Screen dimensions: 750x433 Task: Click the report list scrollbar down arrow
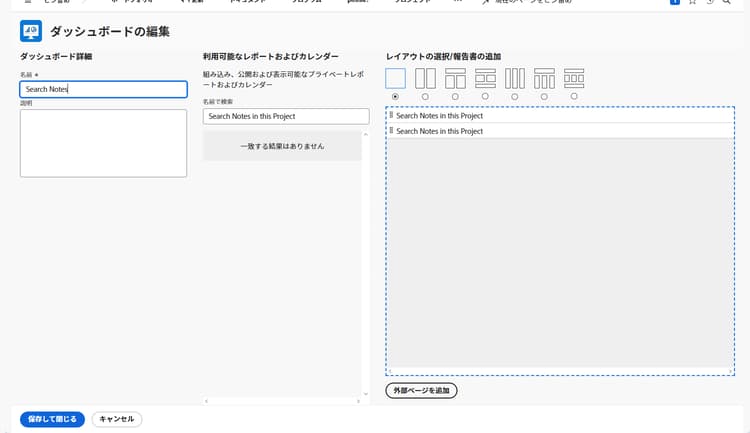(x=366, y=394)
